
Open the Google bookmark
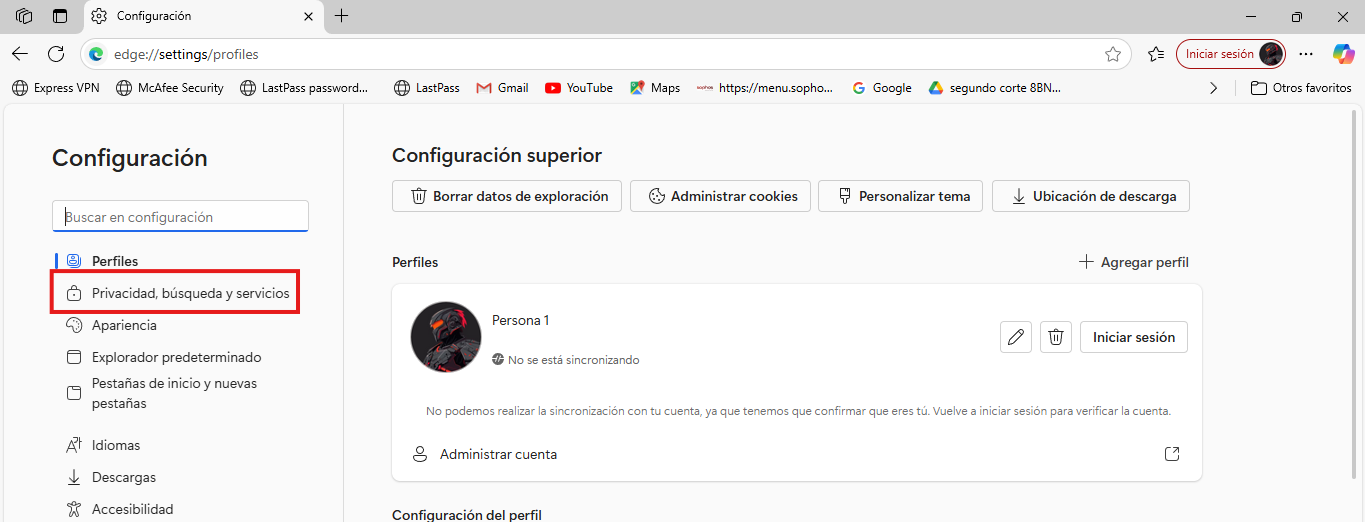[x=882, y=88]
